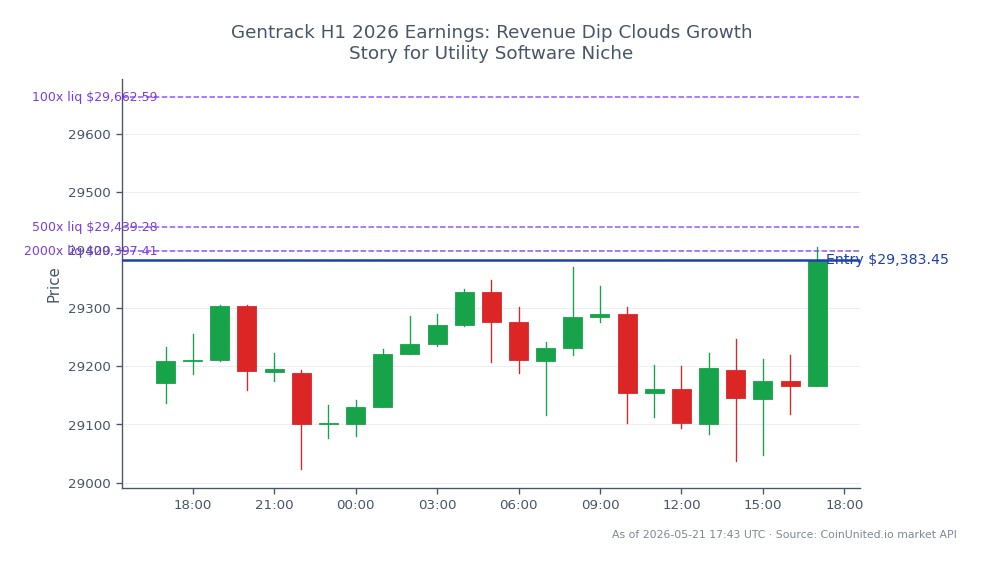Screen dimensions: 981x564
Task: Select the green candle at 01:00
Action: click(x=383, y=381)
